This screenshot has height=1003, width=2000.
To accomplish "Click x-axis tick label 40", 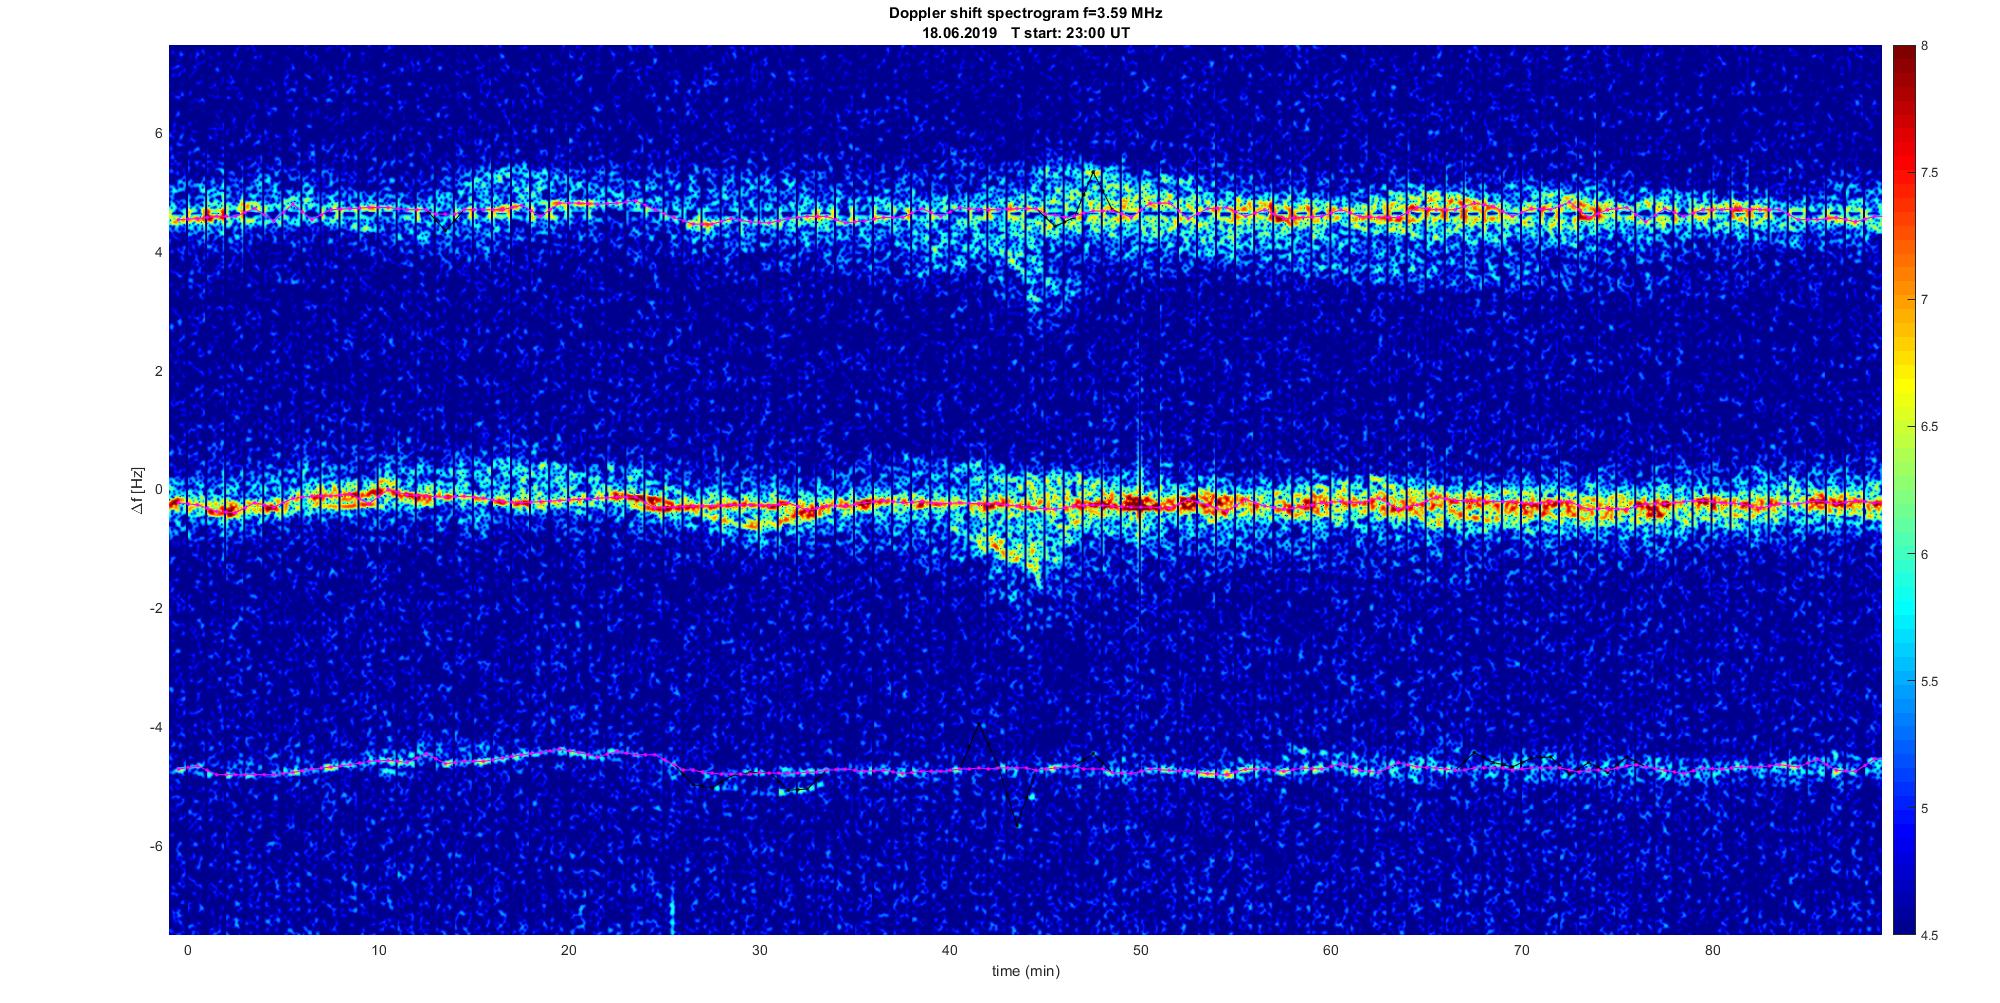I will (949, 950).
